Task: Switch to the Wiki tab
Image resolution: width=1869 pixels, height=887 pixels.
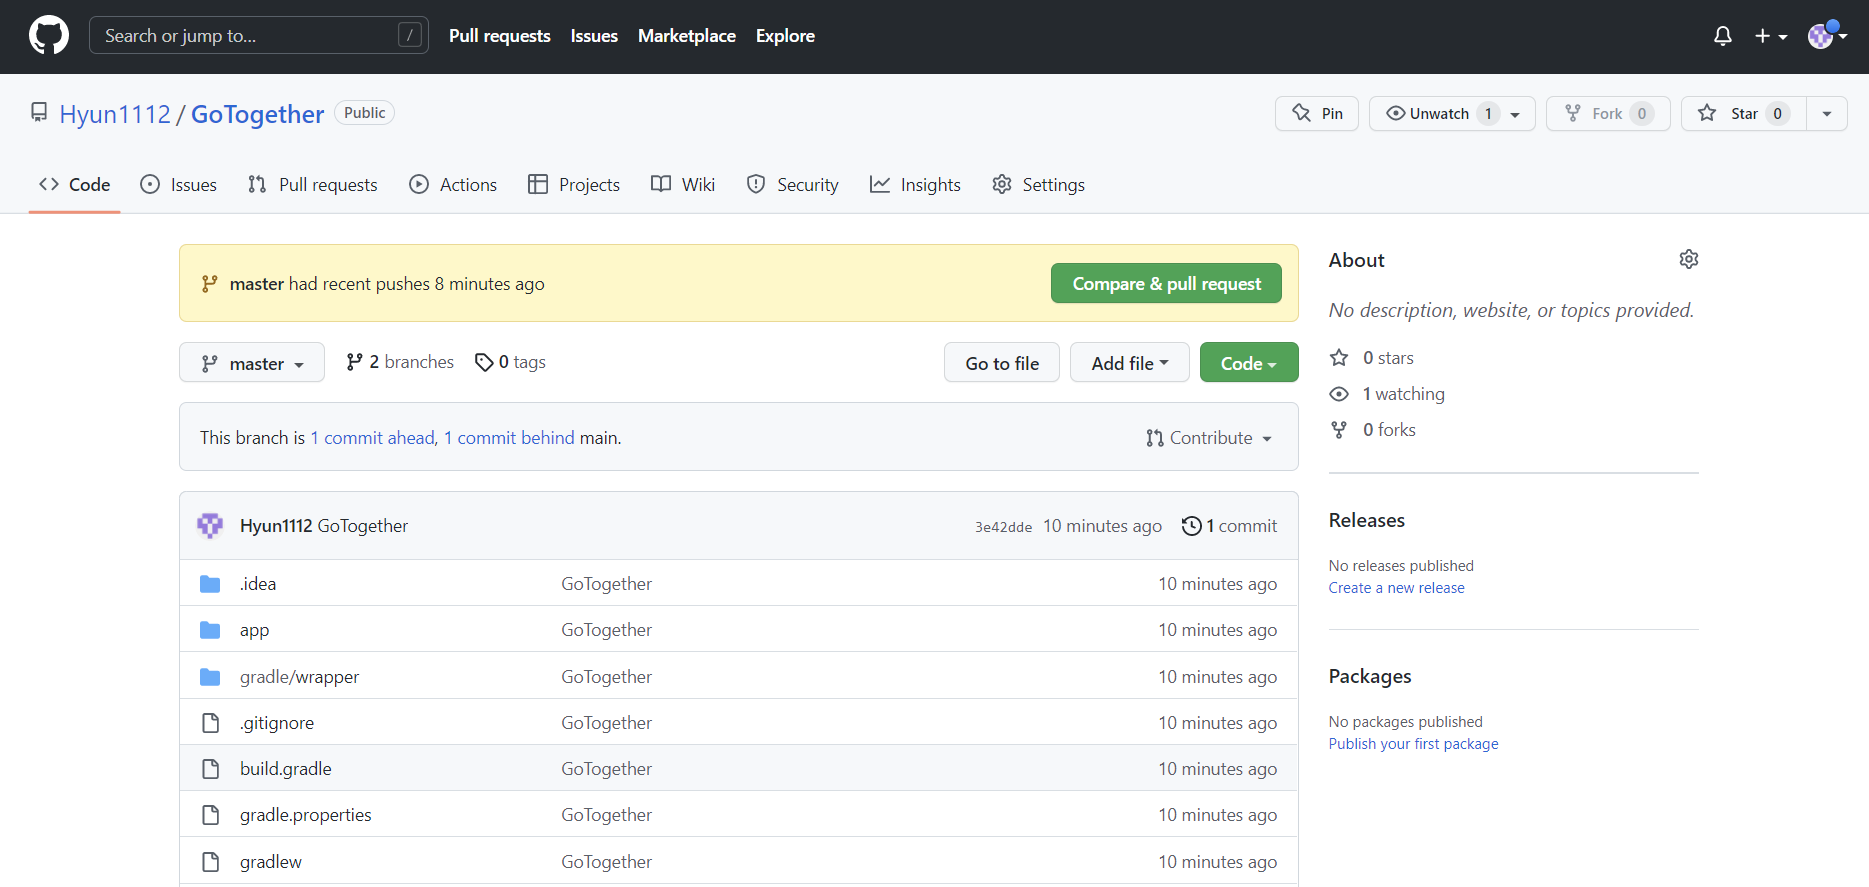Action: pos(683,185)
